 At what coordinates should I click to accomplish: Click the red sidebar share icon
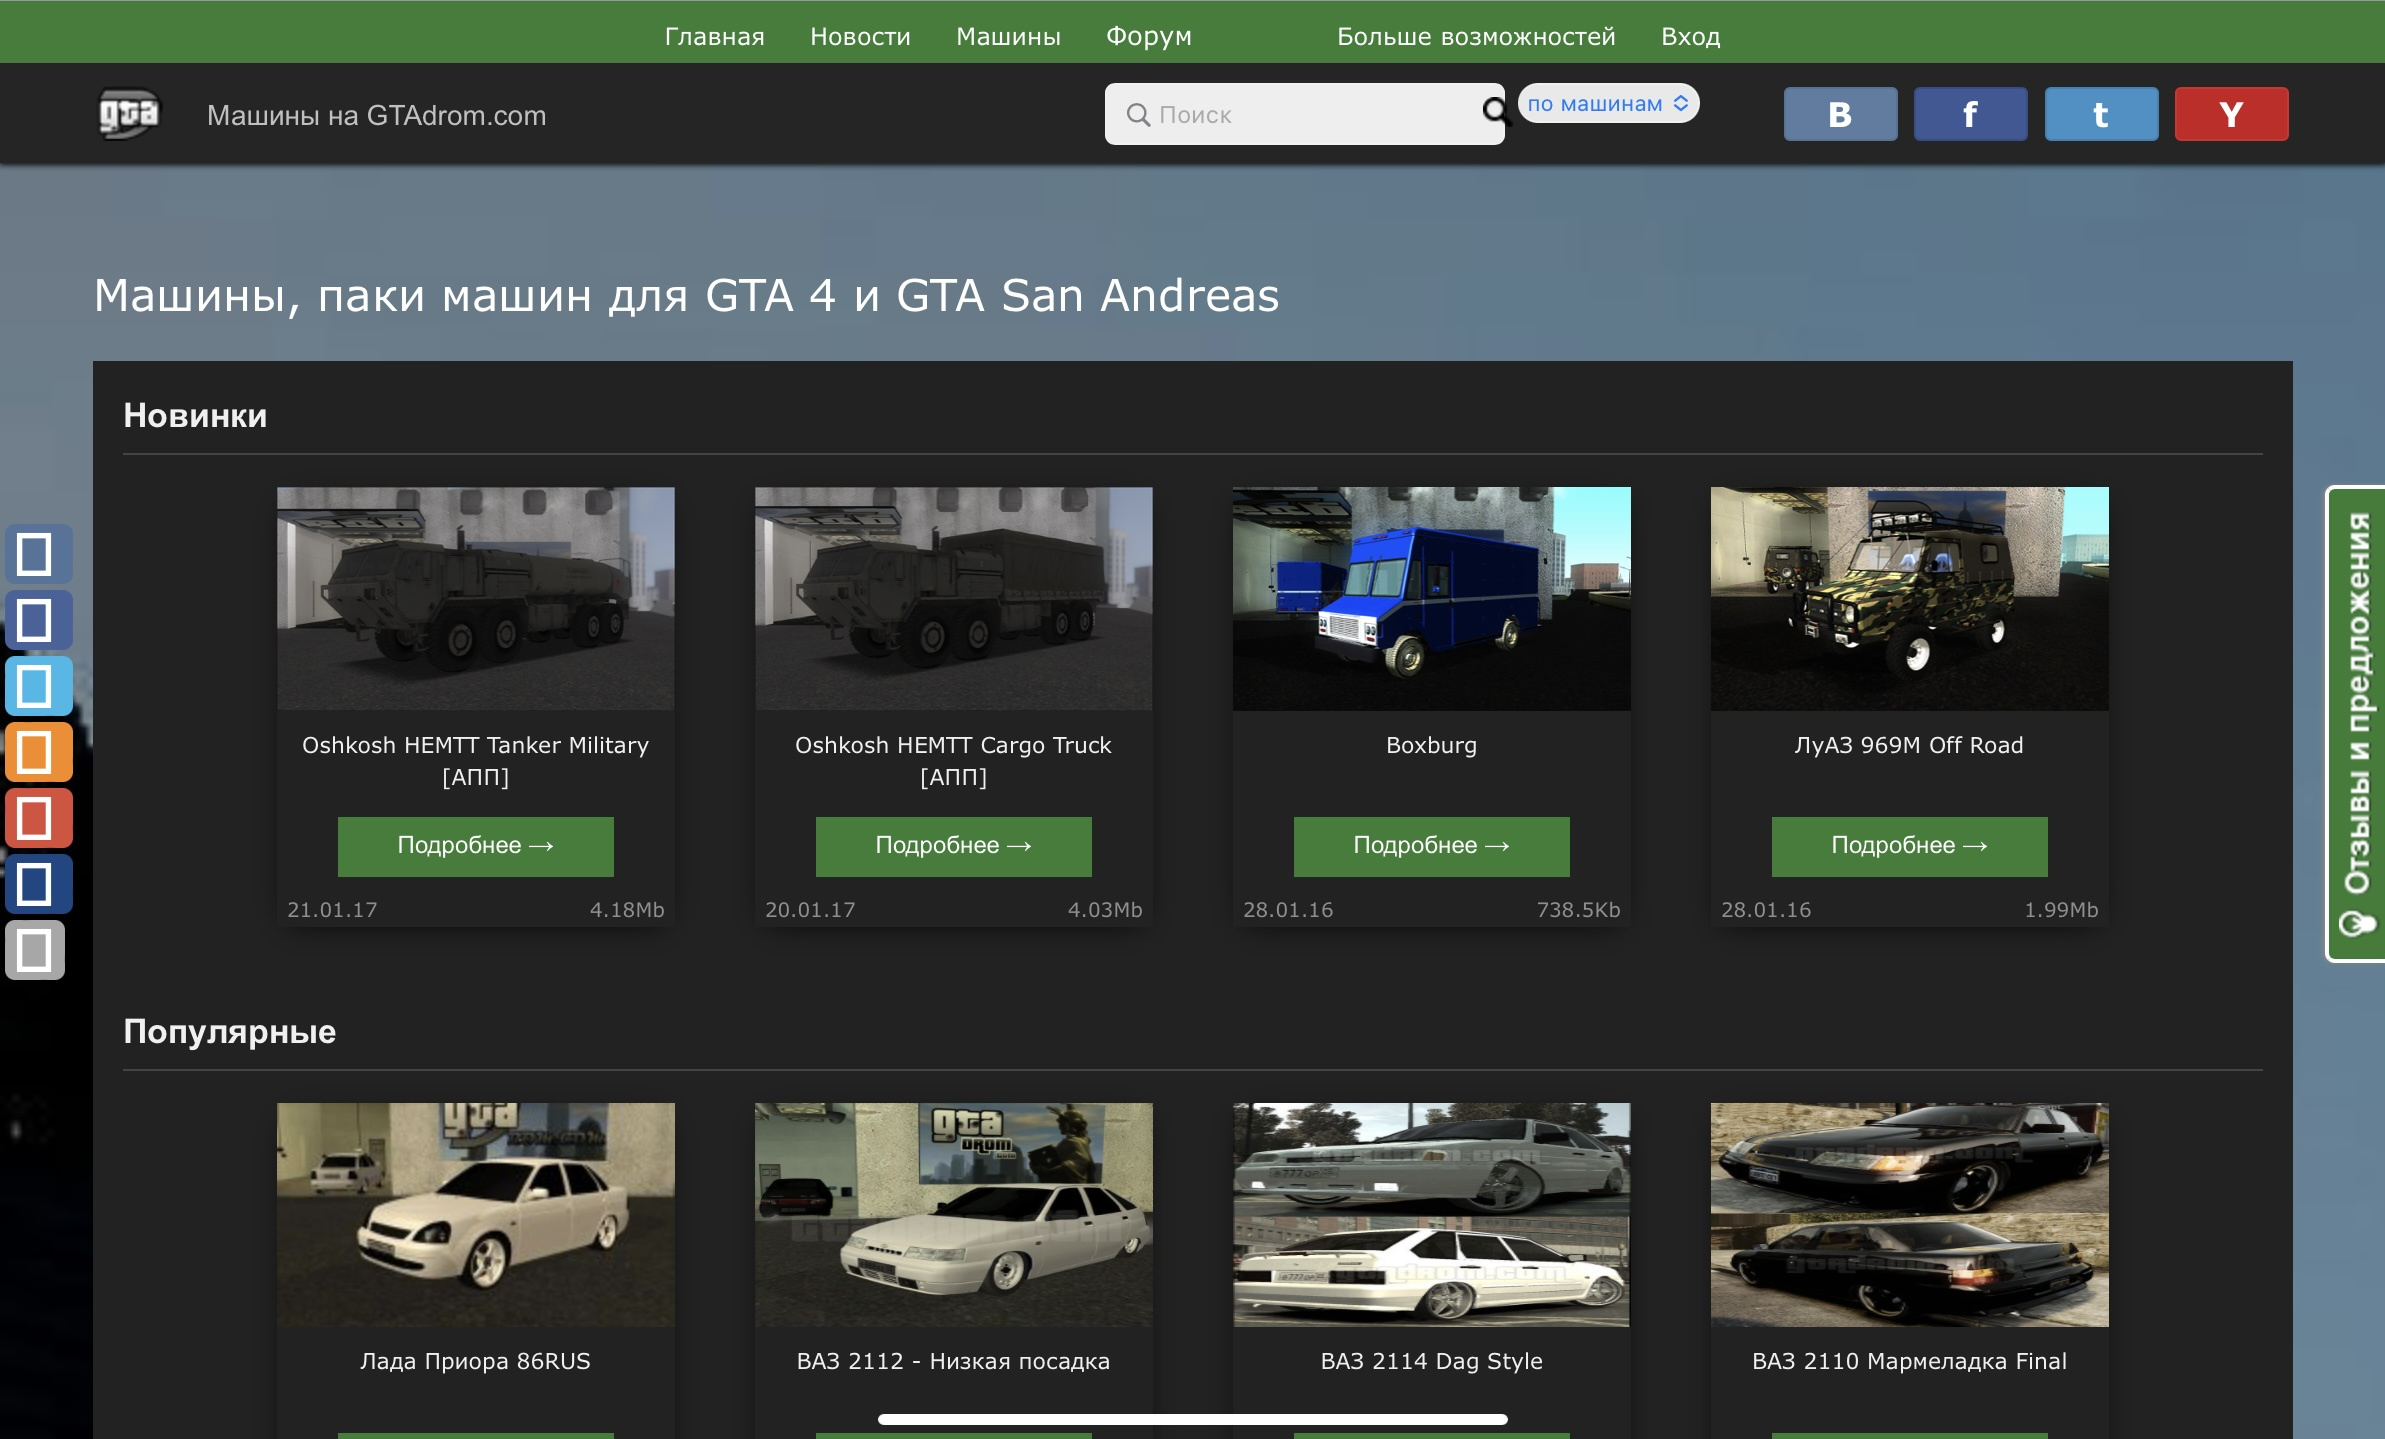point(39,817)
